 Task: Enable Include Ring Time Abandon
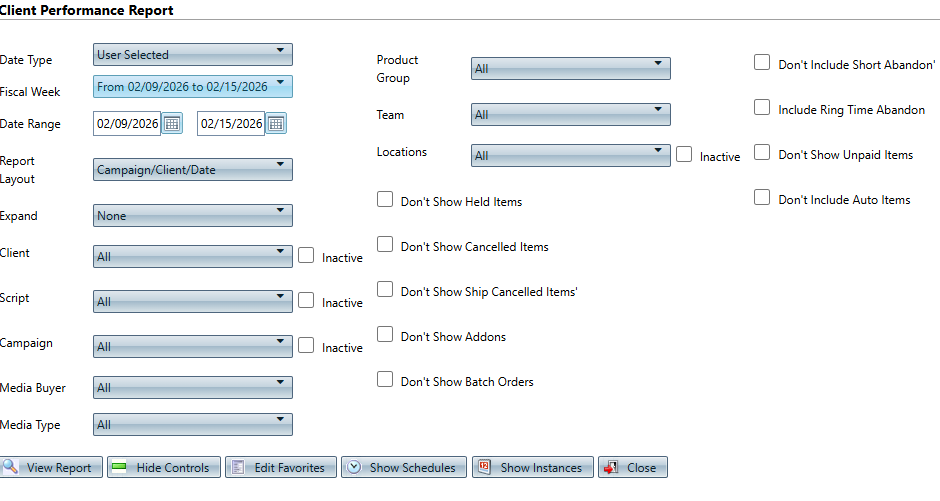[x=762, y=108]
